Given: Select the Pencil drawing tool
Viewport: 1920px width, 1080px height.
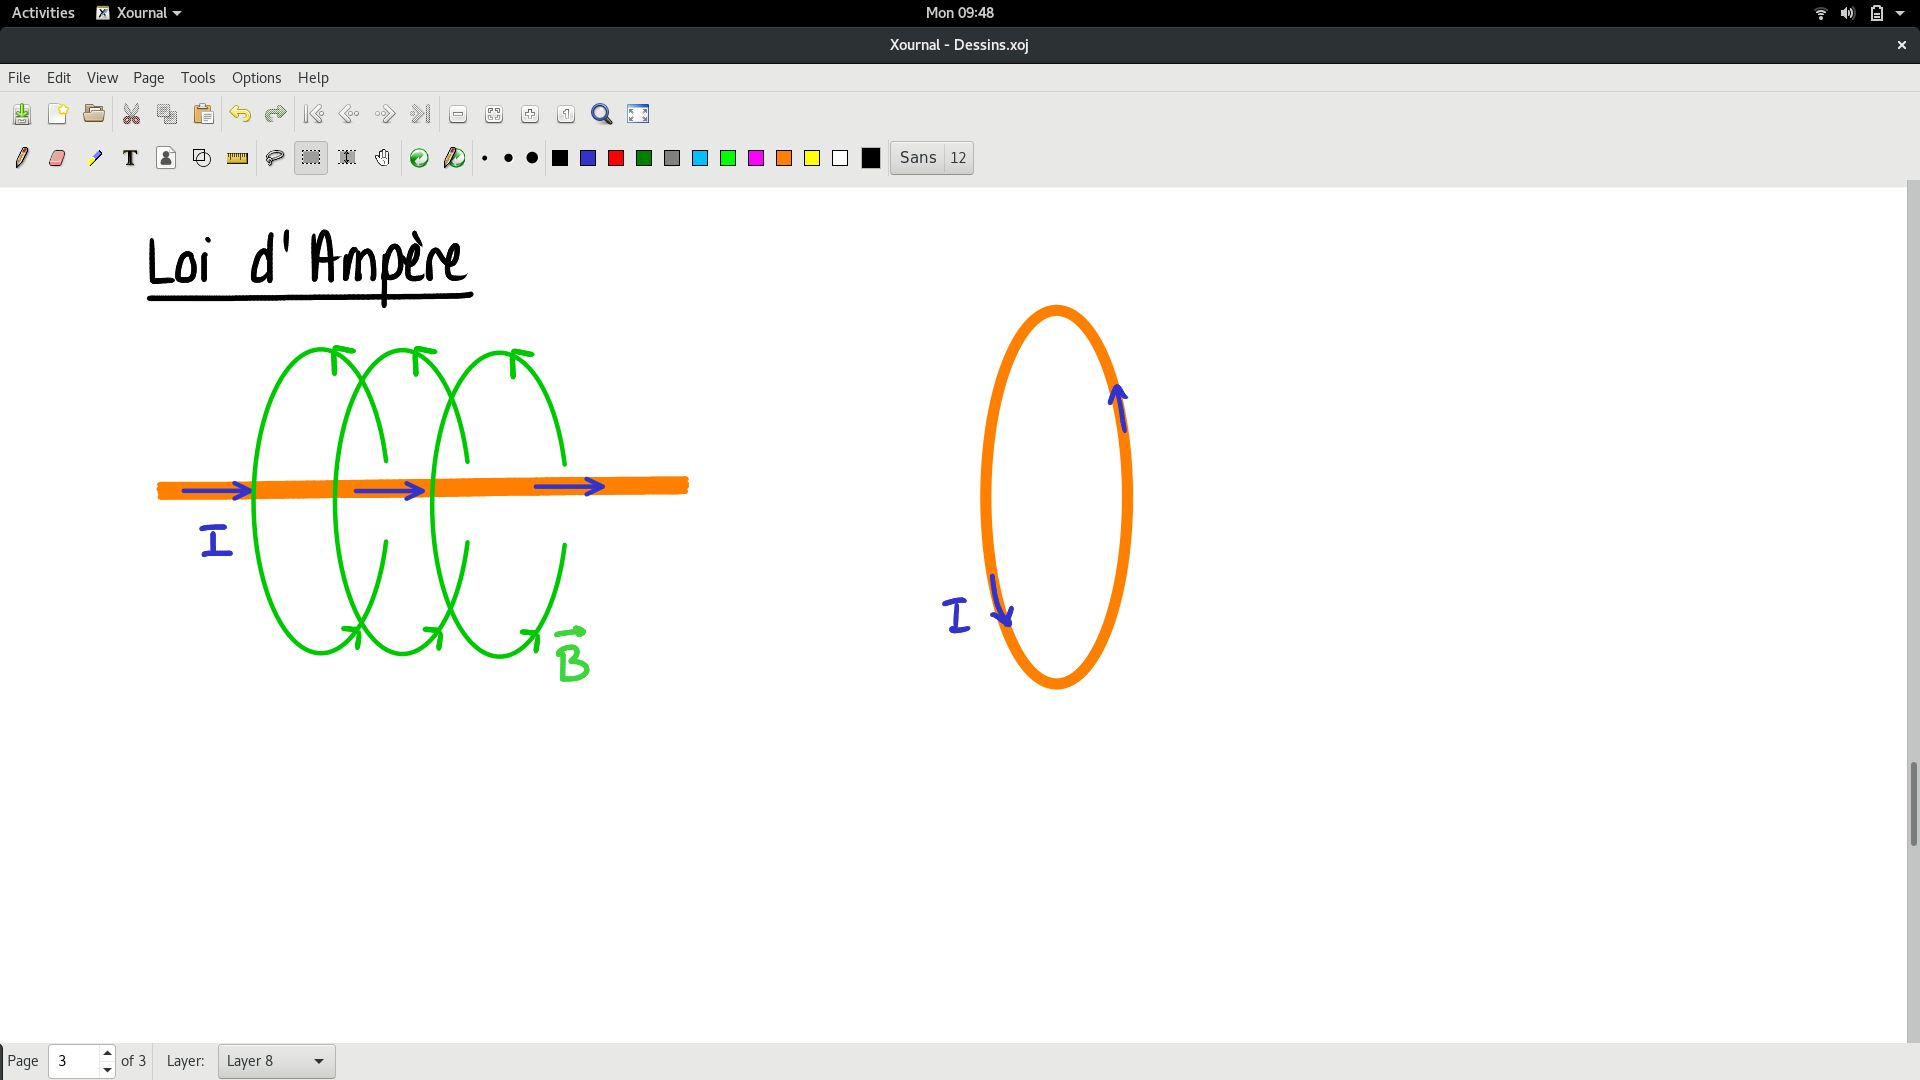Looking at the screenshot, I should [22, 158].
